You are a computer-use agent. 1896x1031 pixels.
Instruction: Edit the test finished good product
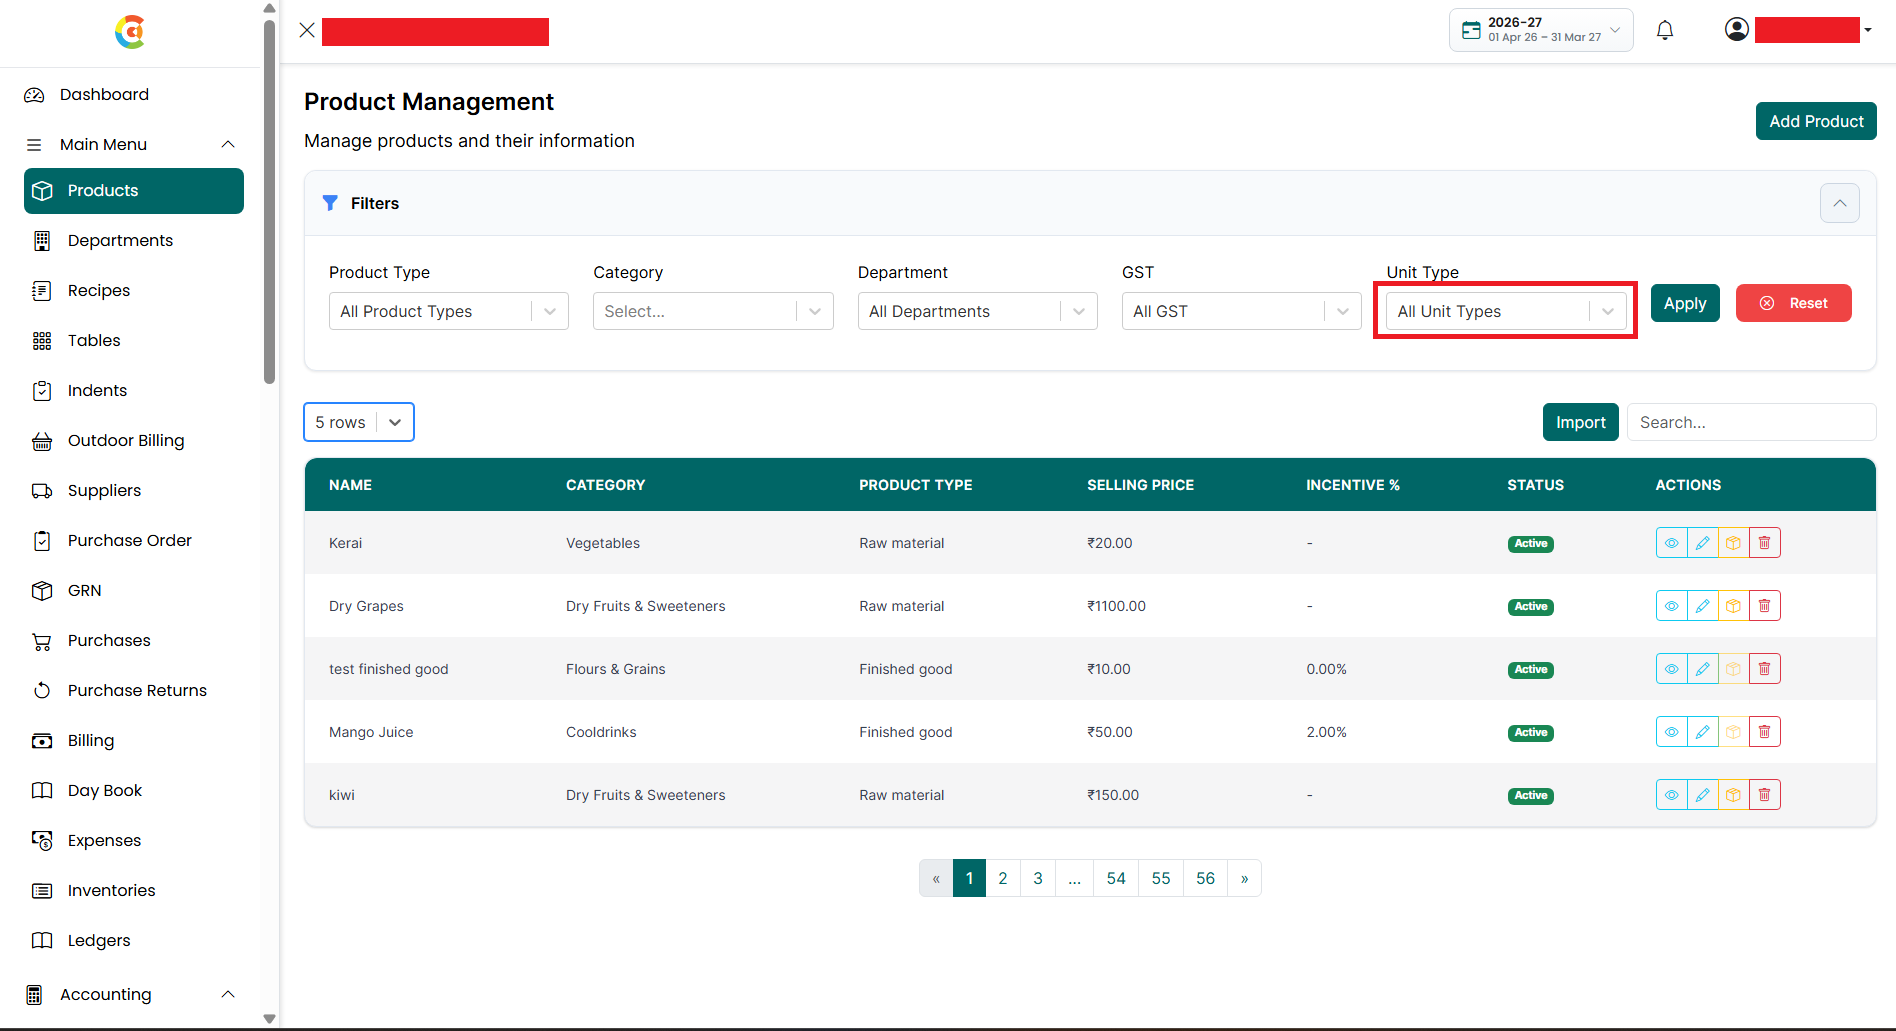pyautogui.click(x=1702, y=669)
